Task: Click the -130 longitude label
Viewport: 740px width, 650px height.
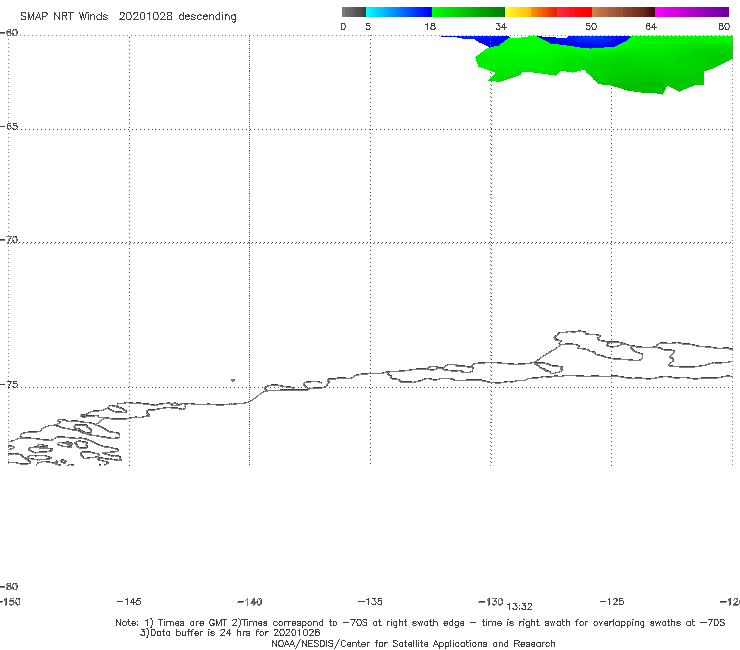Action: click(491, 602)
